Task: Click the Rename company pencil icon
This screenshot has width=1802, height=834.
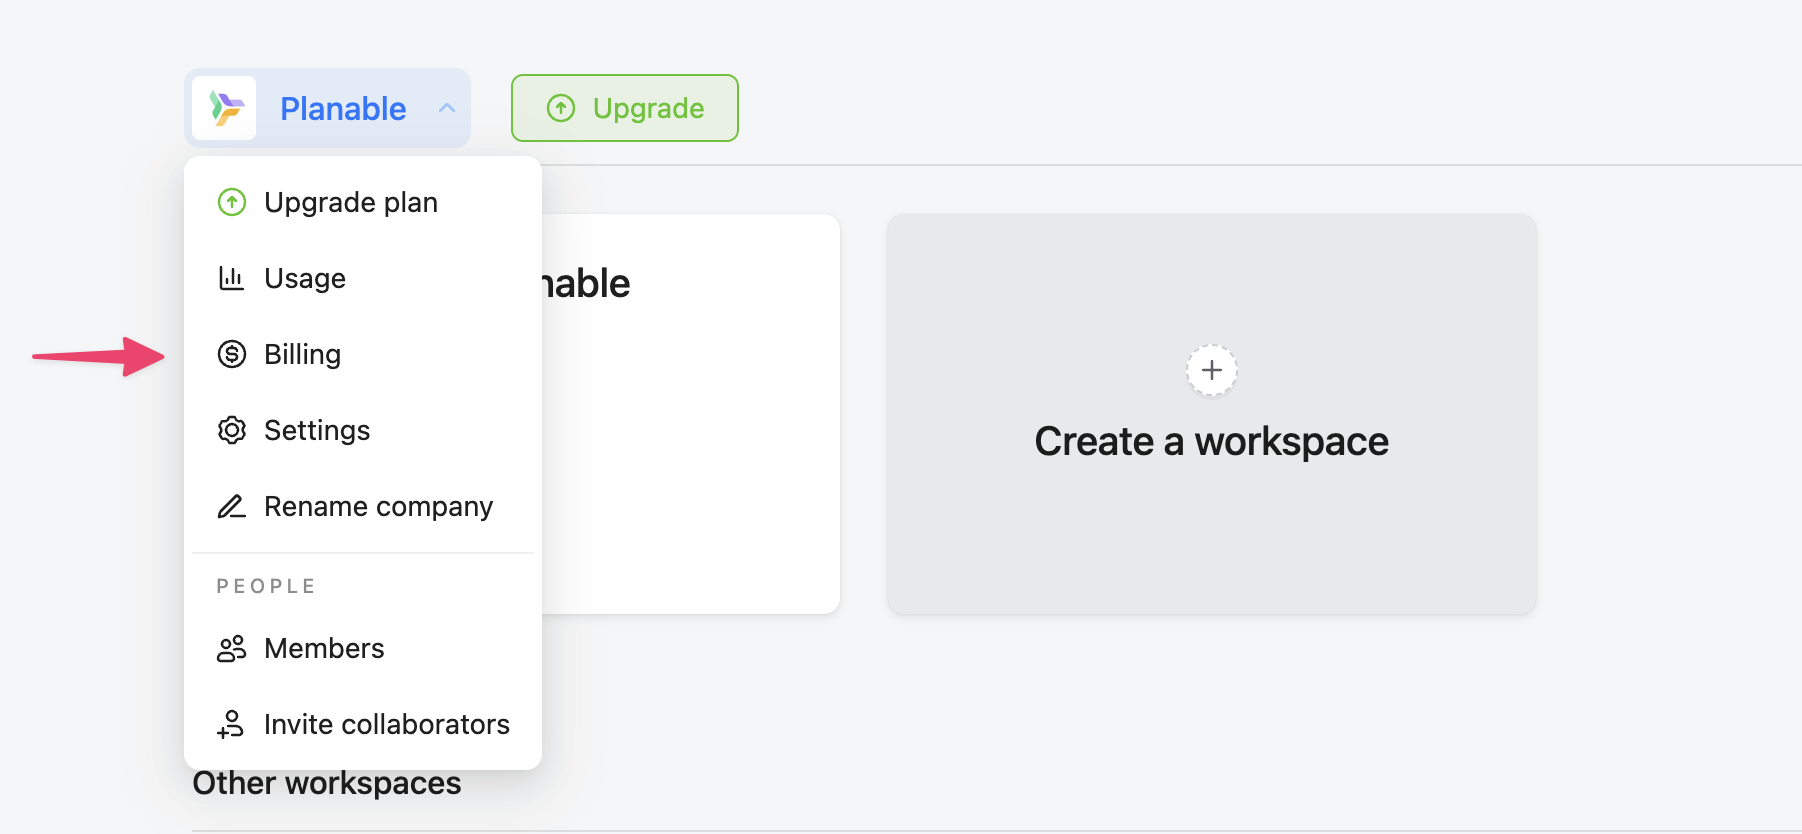Action: (x=232, y=506)
